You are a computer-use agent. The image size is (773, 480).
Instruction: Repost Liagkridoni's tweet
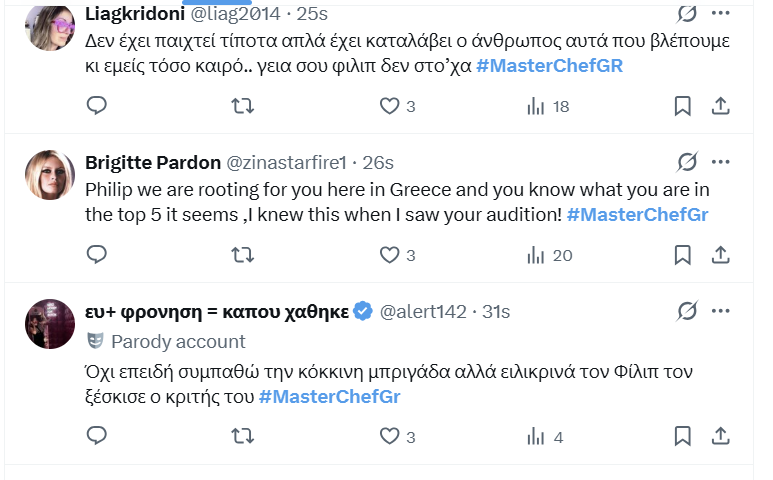click(242, 106)
